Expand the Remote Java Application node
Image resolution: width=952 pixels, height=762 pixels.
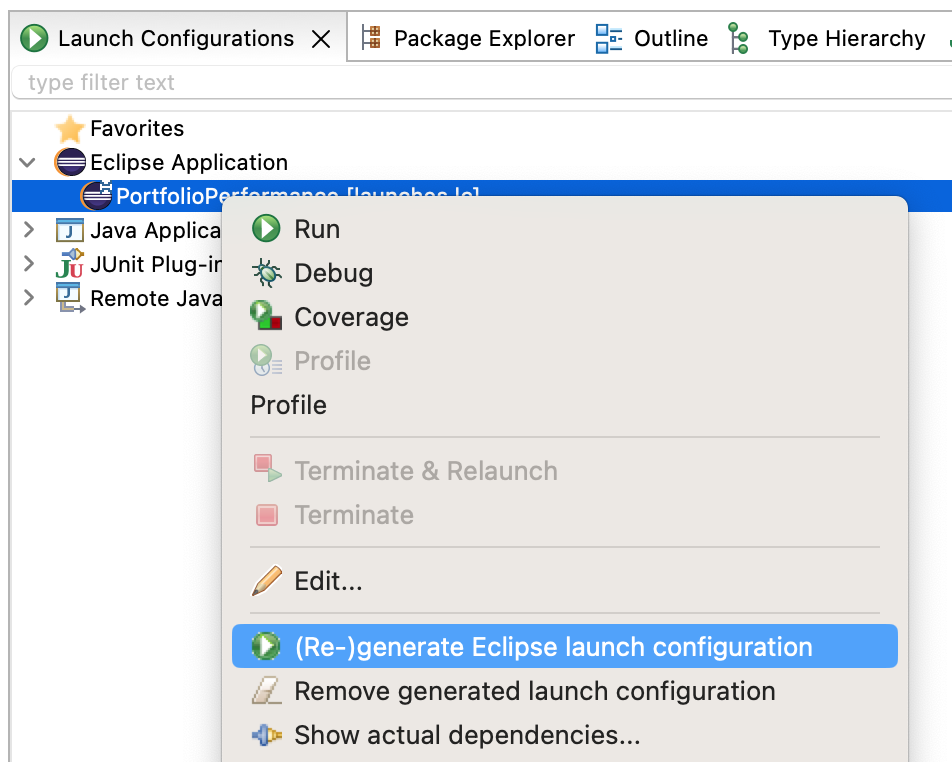(28, 298)
